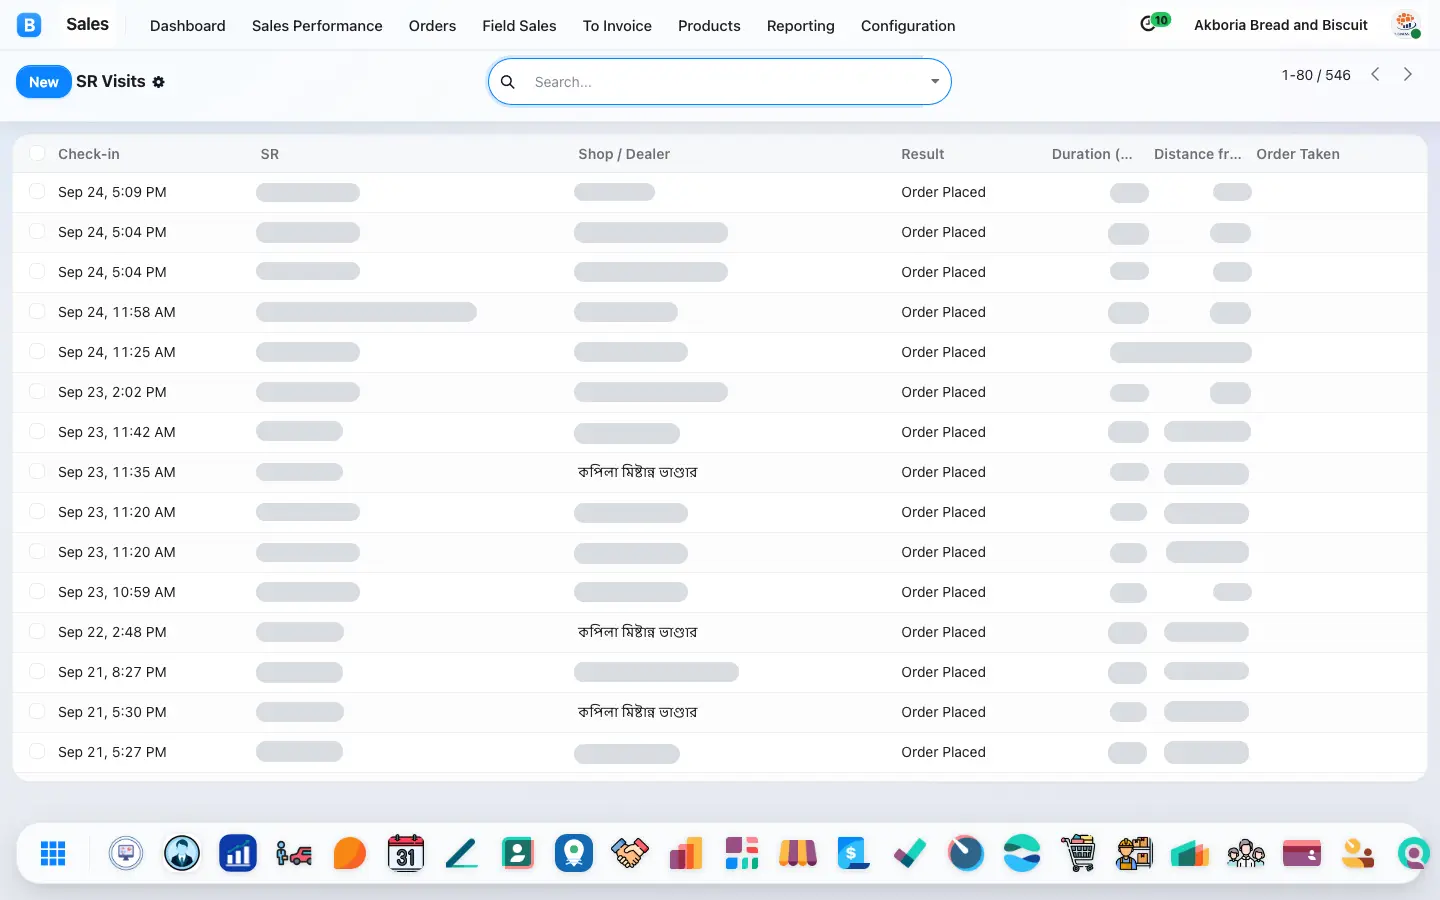The height and width of the screenshot is (900, 1440).
Task: Select all rows with header checkbox
Action: click(37, 153)
